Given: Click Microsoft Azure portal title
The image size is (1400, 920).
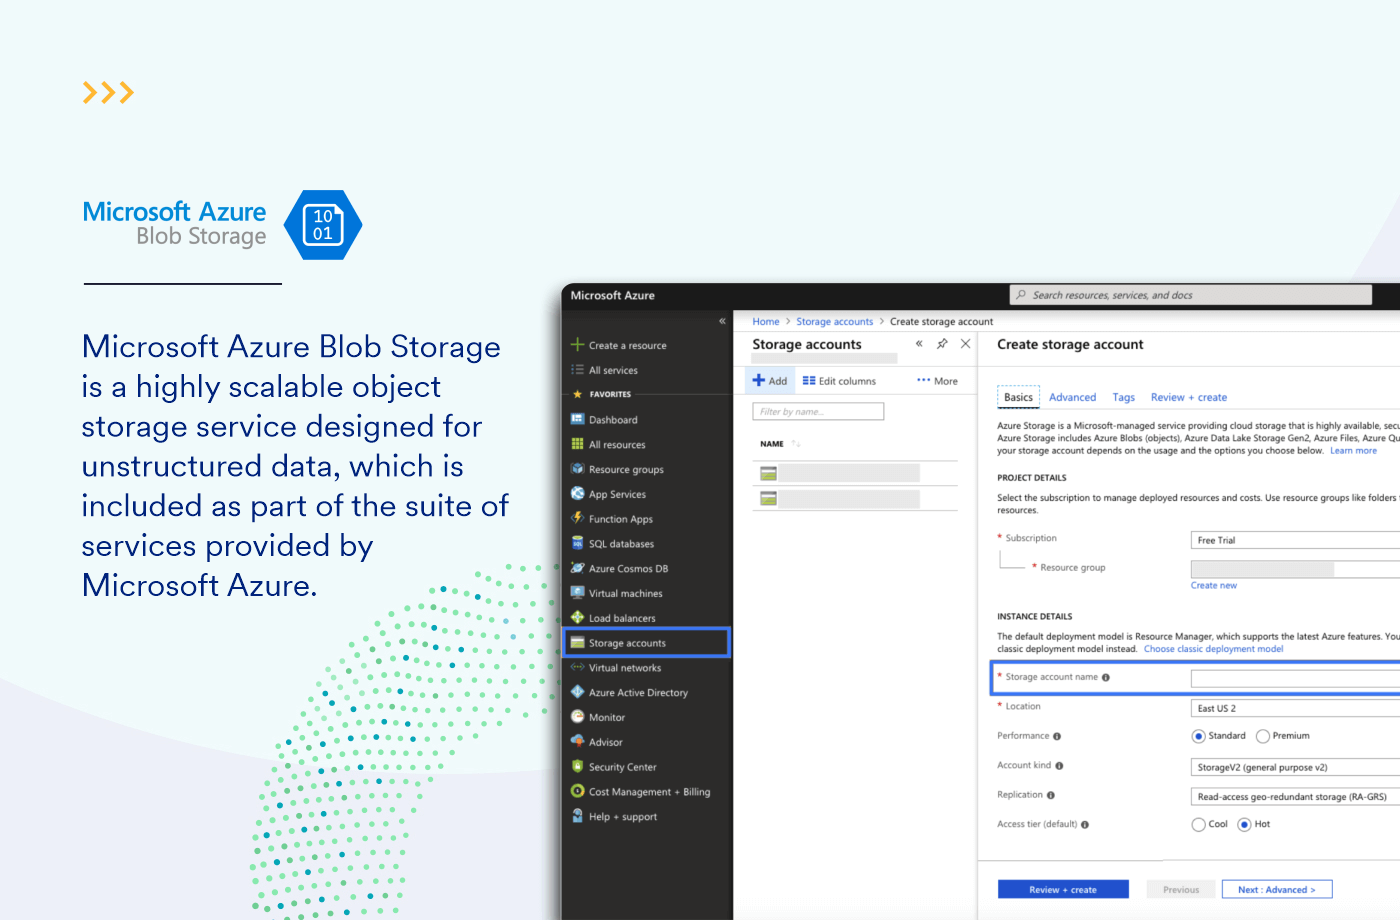Looking at the screenshot, I should [613, 296].
